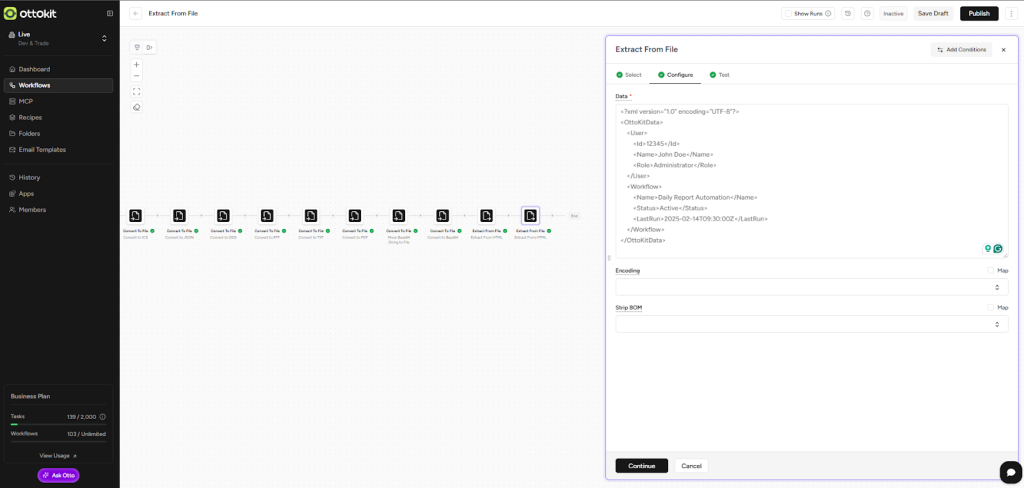Switch to the Test tab
The width and height of the screenshot is (1024, 488).
tap(719, 75)
